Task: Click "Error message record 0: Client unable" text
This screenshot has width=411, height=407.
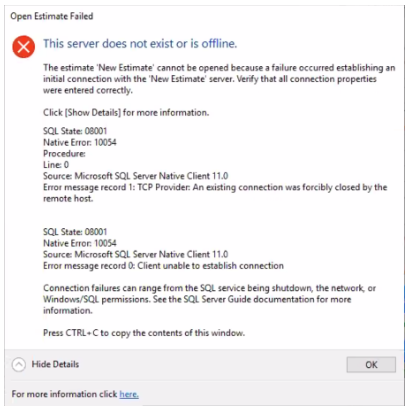Action: tap(163, 266)
